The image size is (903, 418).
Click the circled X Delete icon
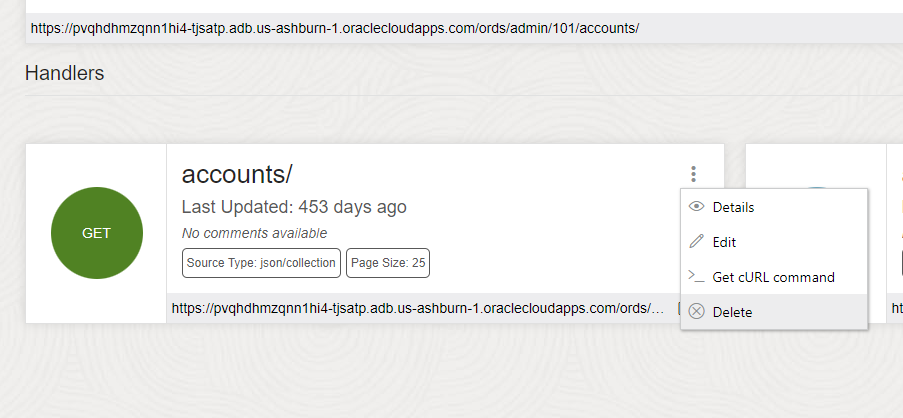697,311
